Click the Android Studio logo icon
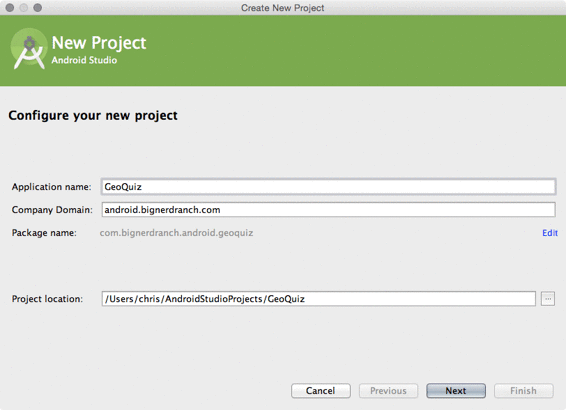 (x=29, y=49)
